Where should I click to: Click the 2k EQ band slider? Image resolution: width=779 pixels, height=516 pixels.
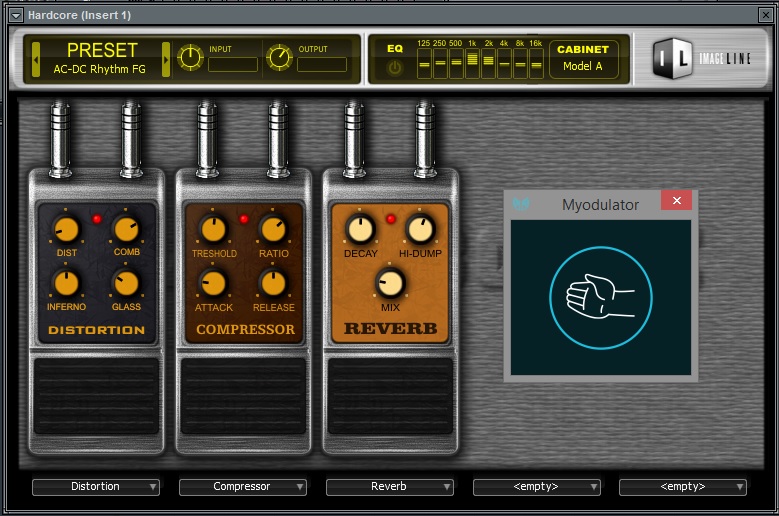(x=488, y=64)
